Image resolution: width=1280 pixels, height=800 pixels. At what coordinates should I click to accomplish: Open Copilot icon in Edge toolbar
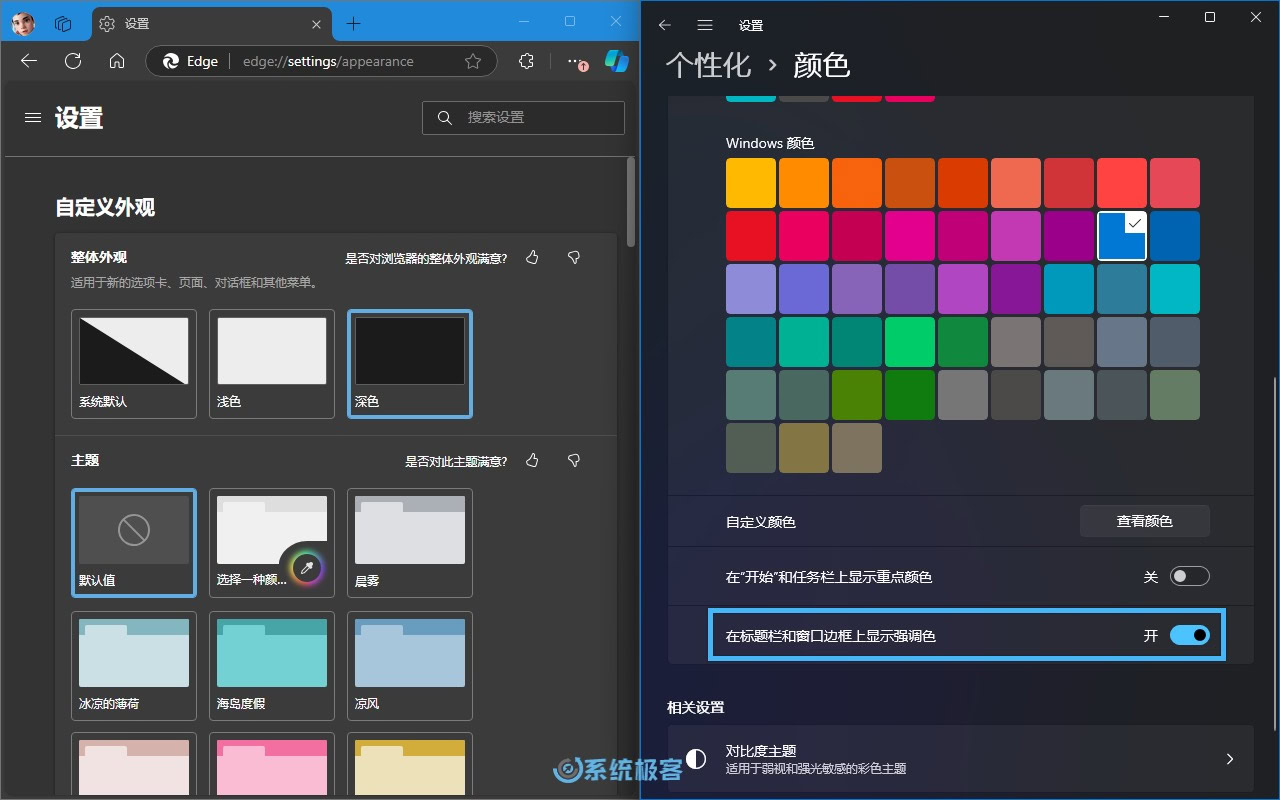pos(617,61)
